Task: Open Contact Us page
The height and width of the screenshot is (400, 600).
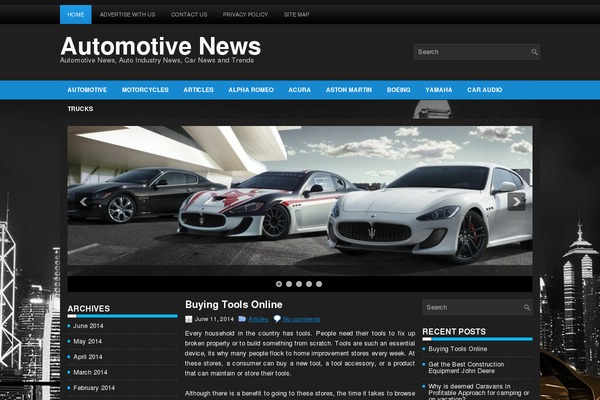Action: [189, 15]
